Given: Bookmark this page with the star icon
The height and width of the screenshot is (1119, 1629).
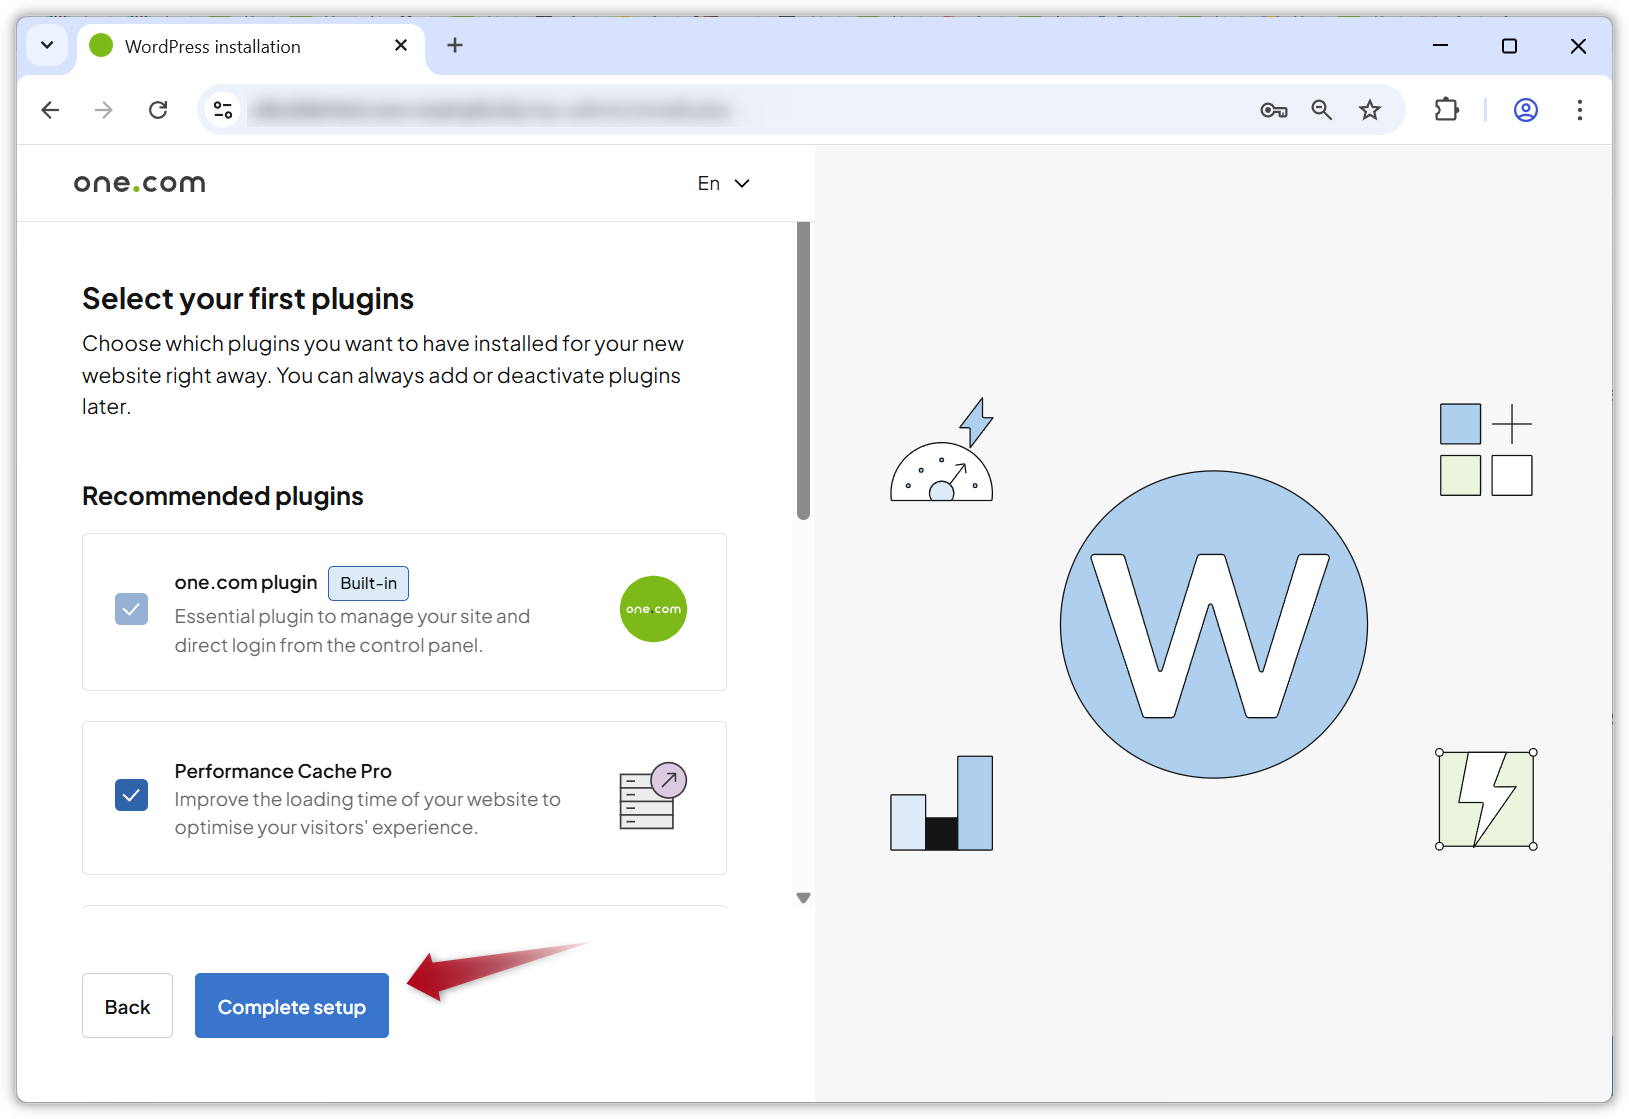Looking at the screenshot, I should point(1369,110).
